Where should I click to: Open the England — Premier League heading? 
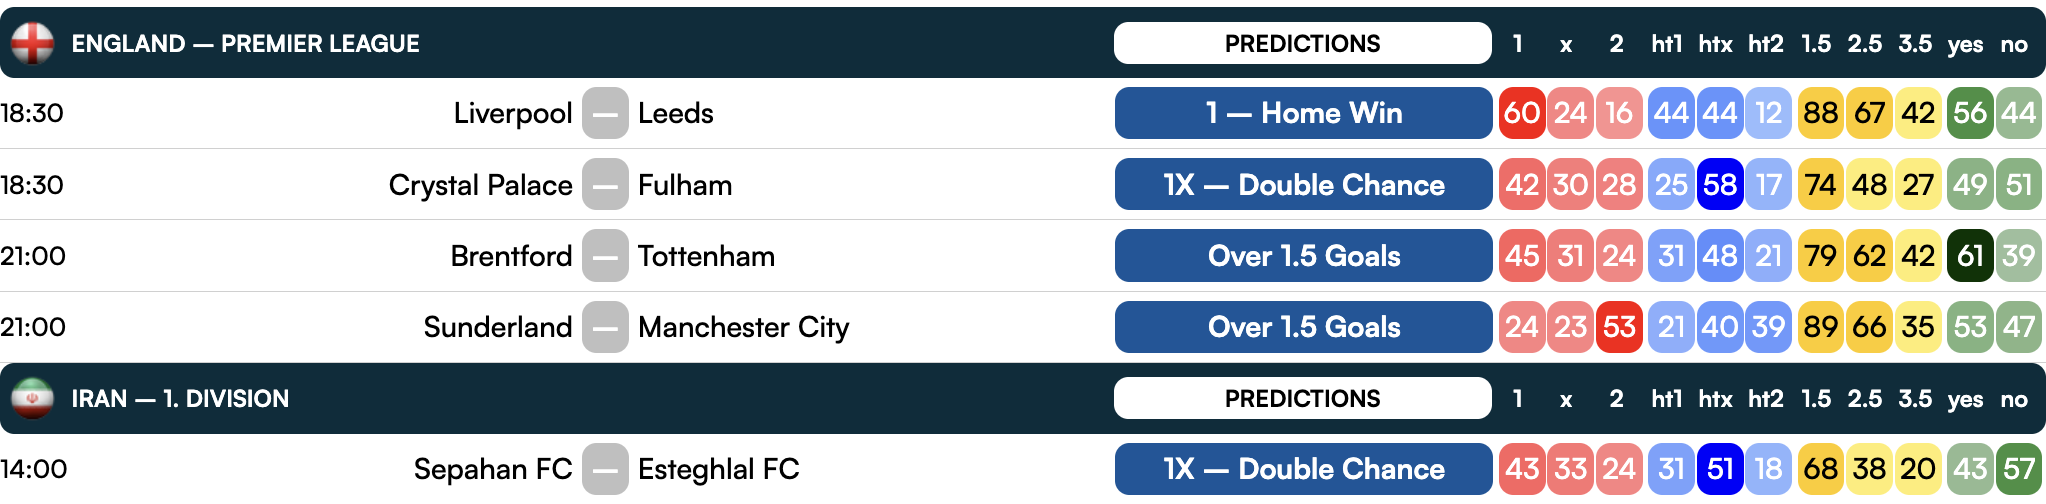point(245,43)
